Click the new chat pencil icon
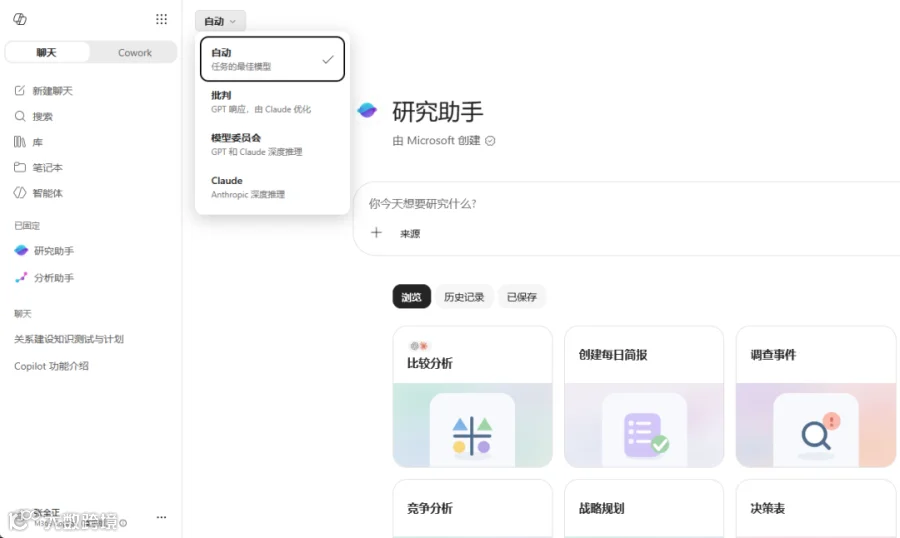Screen dimensions: 900x538 [20, 91]
